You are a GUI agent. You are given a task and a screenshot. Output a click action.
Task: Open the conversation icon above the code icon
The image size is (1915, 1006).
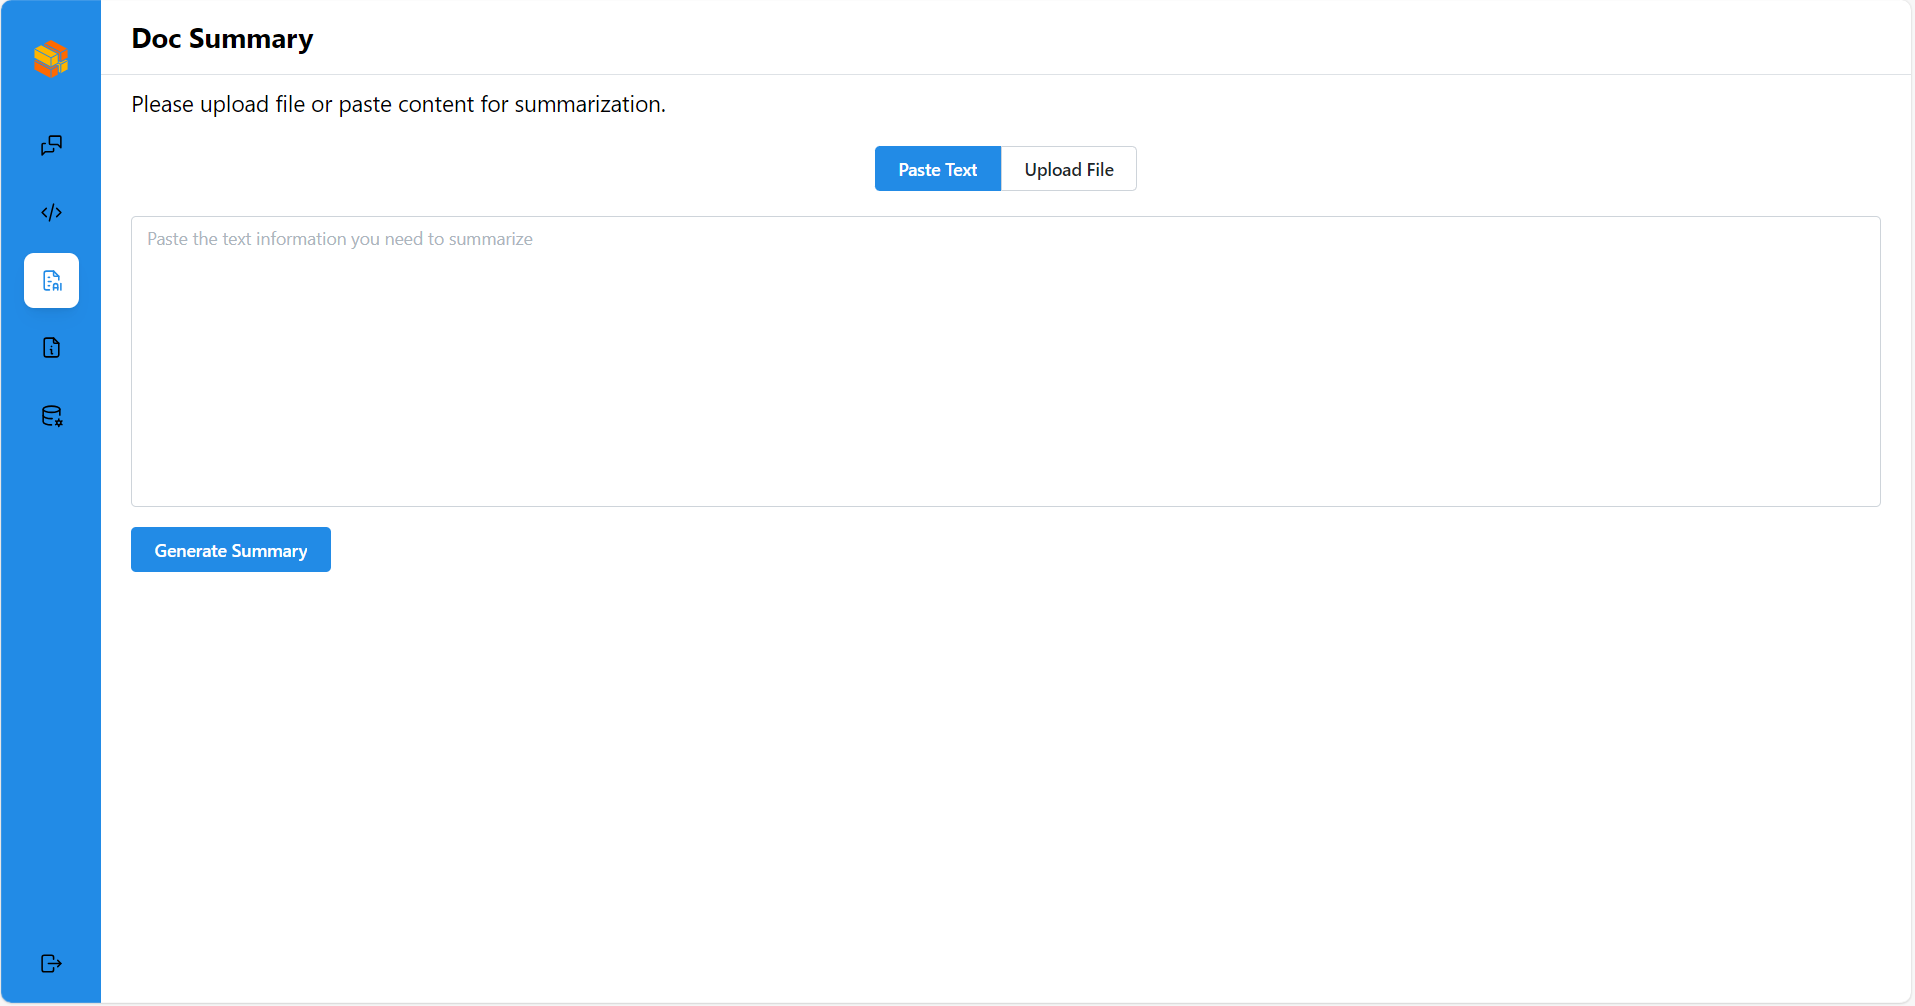[51, 145]
